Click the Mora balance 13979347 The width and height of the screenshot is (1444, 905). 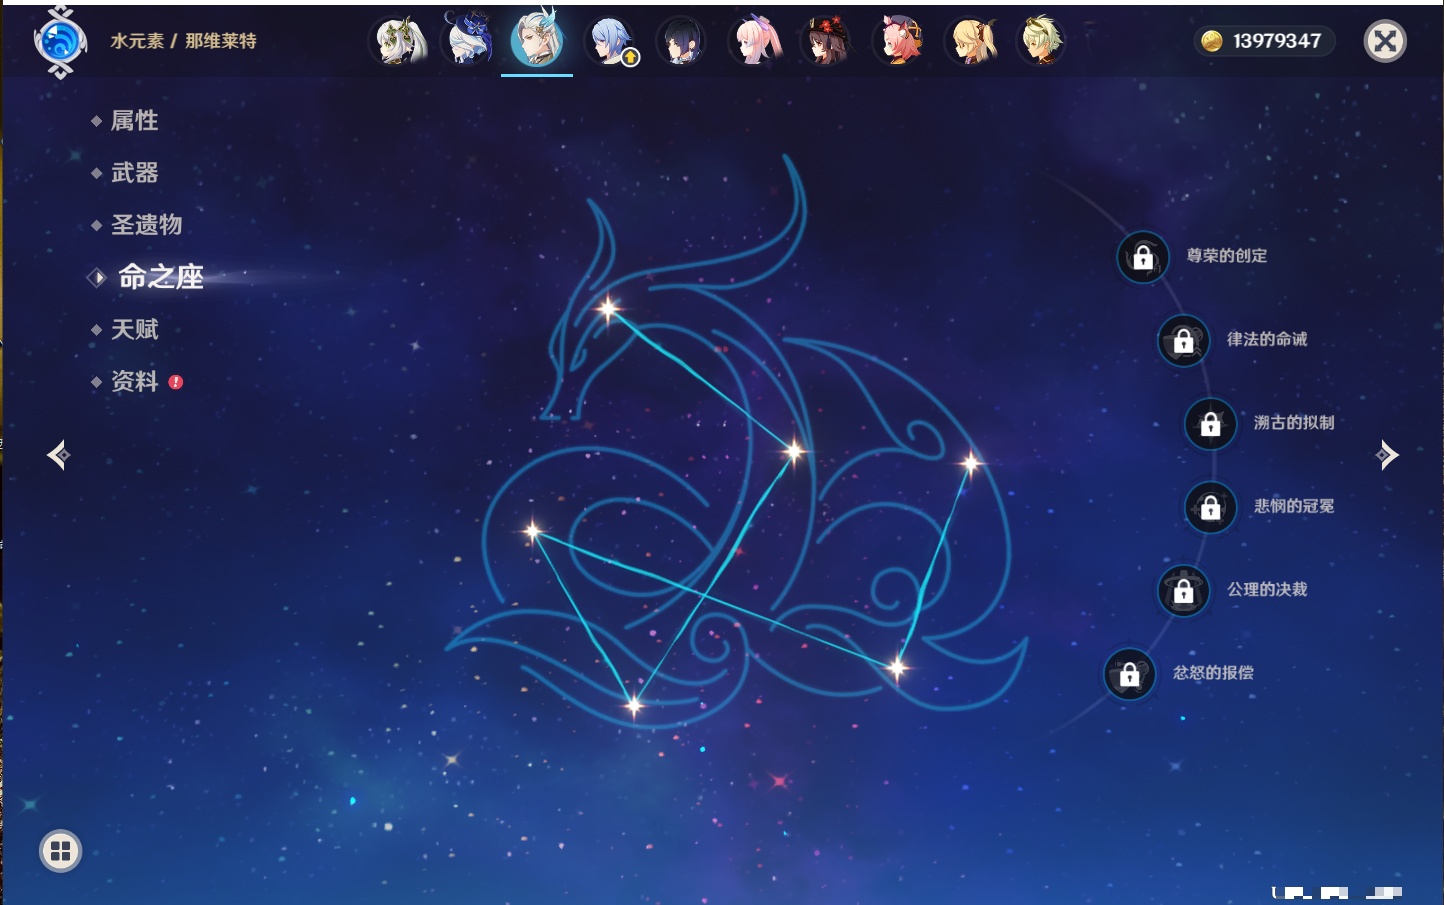[1277, 41]
